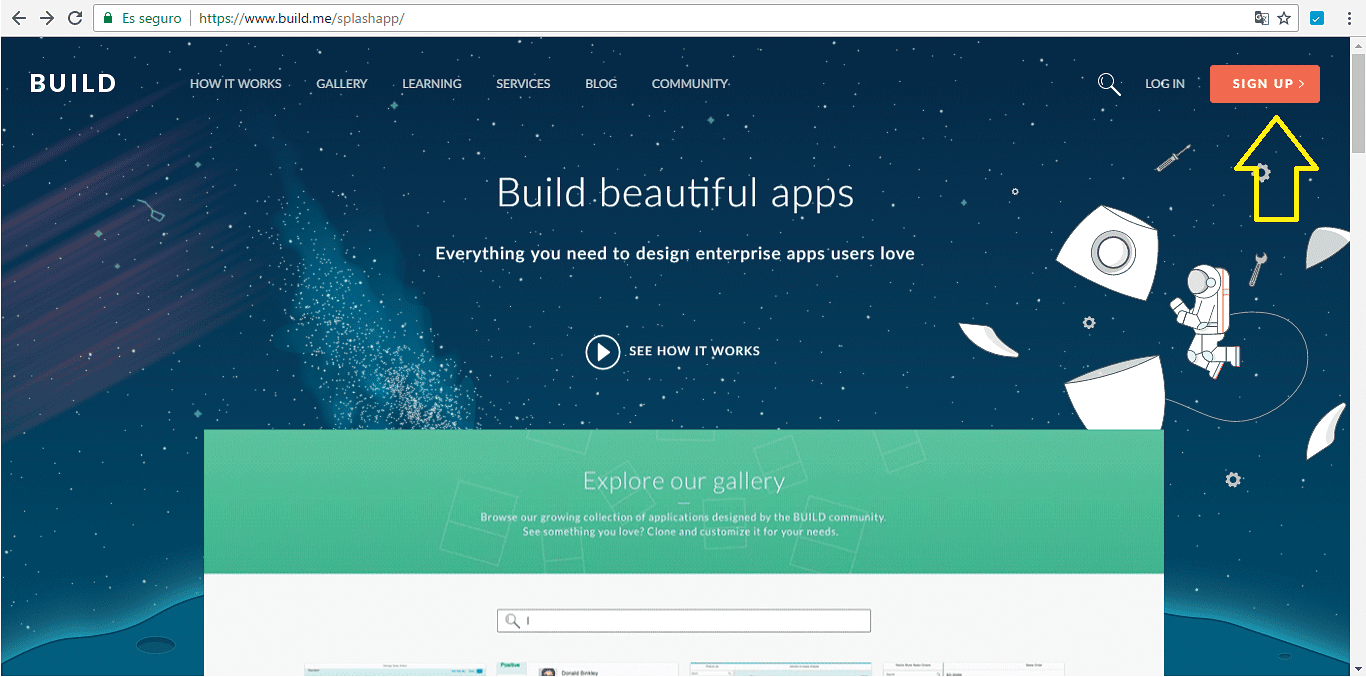Click the browser forward arrow
The height and width of the screenshot is (677, 1366).
[47, 18]
